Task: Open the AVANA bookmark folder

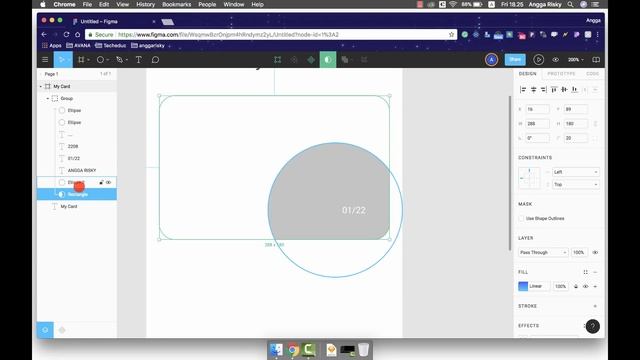Action: tap(78, 46)
